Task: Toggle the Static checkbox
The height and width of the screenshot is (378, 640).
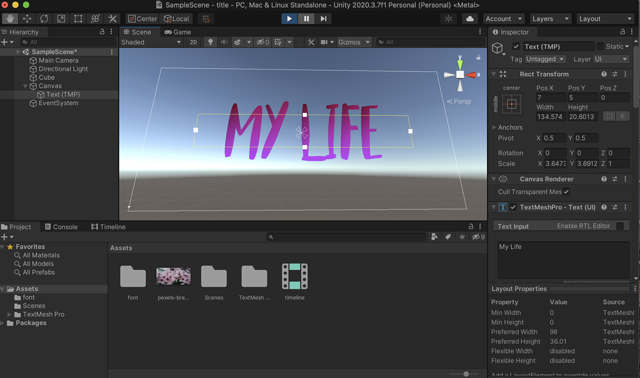Action: click(600, 47)
